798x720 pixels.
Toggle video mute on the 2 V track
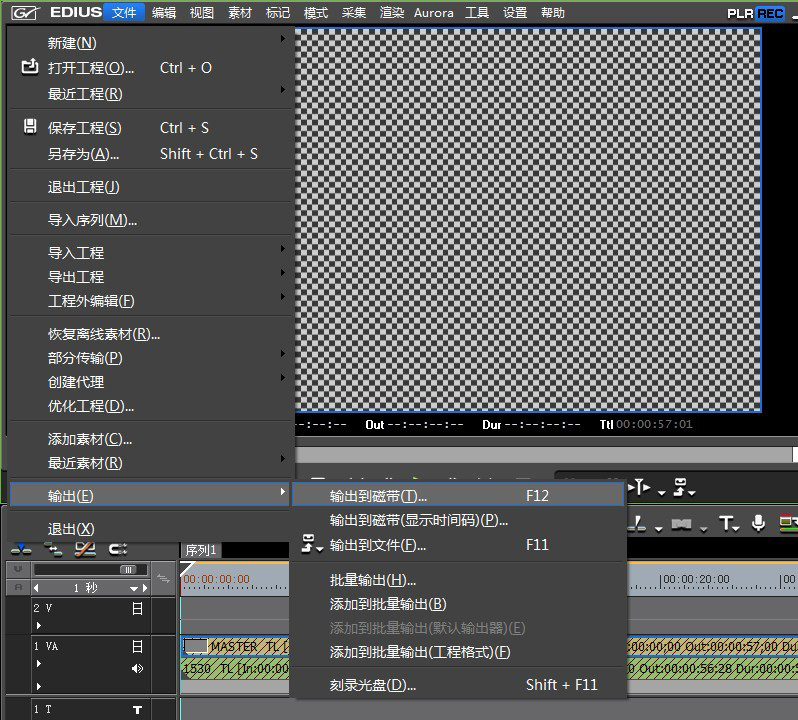[x=137, y=608]
